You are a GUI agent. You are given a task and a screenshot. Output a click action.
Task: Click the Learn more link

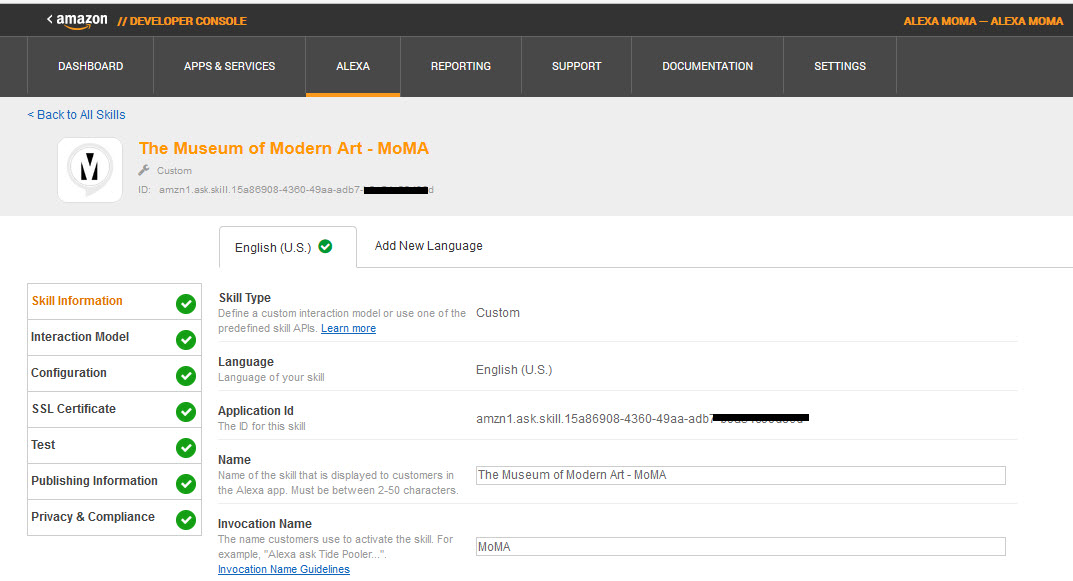click(348, 328)
